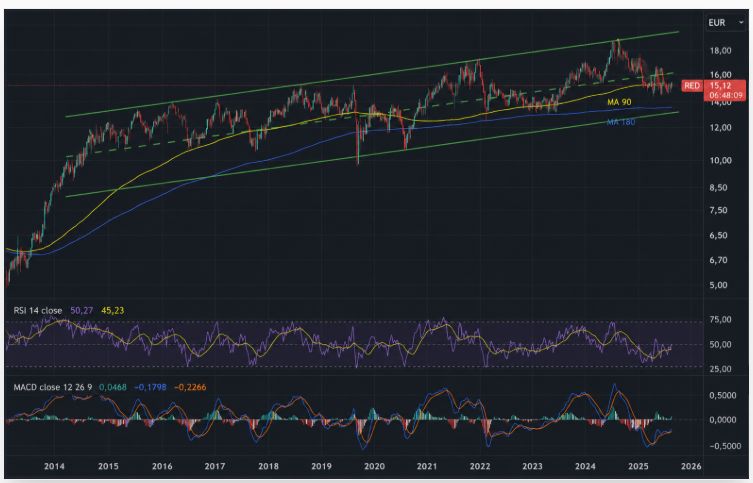
Task: Click the RSI 50,00 scale label
Action: (720, 345)
